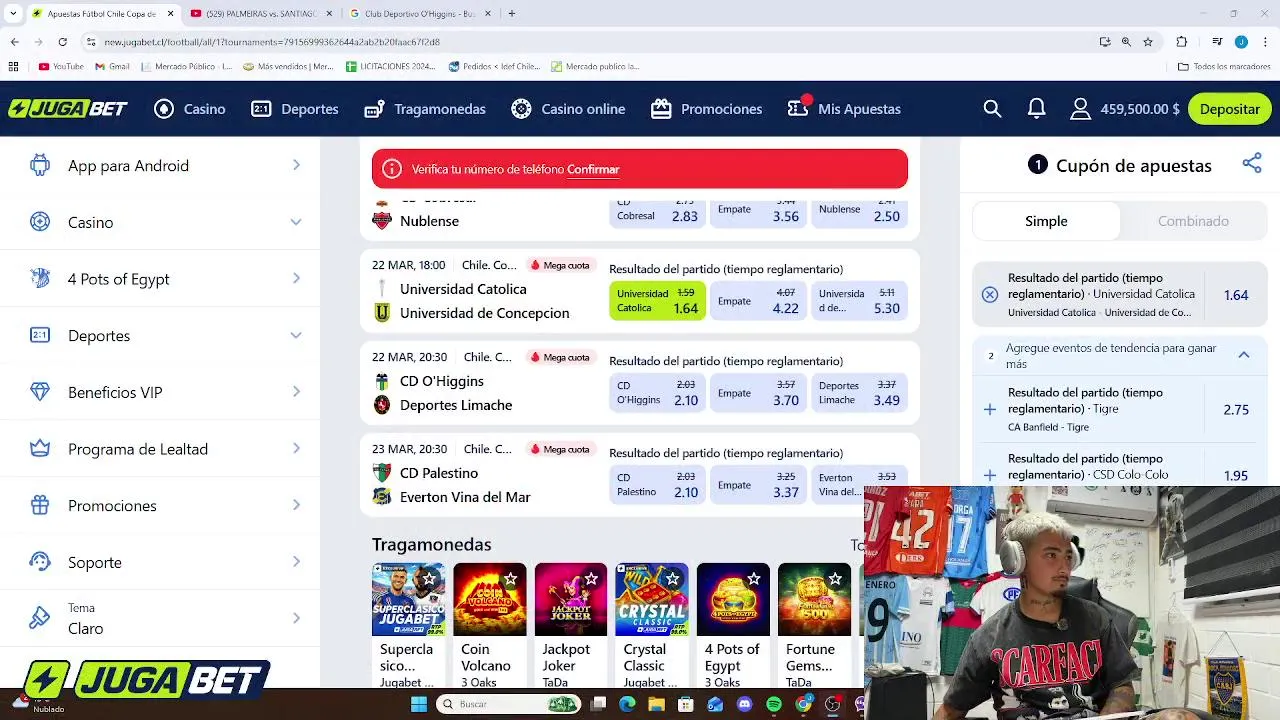Click the Windows taskbar Buscar search box
The image size is (1280, 720).
pyautogui.click(x=507, y=704)
